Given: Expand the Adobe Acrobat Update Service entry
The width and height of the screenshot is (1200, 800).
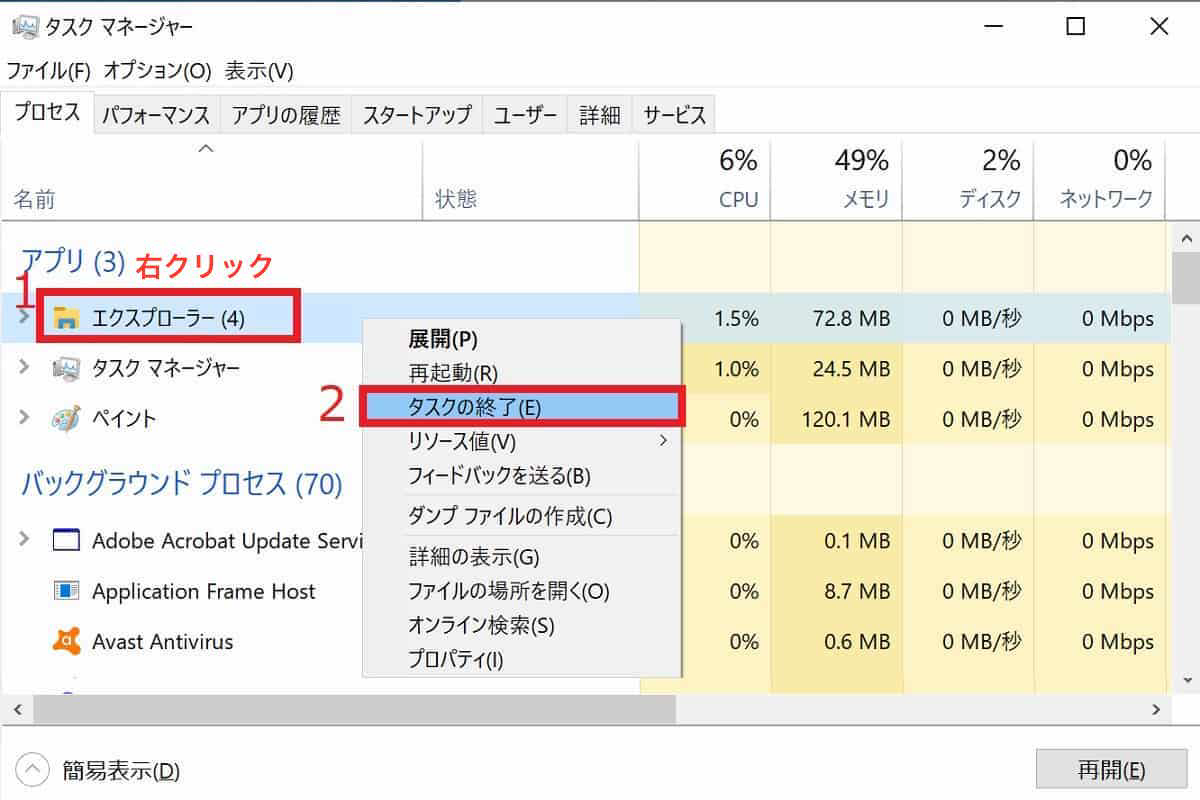Looking at the screenshot, I should click(x=24, y=540).
